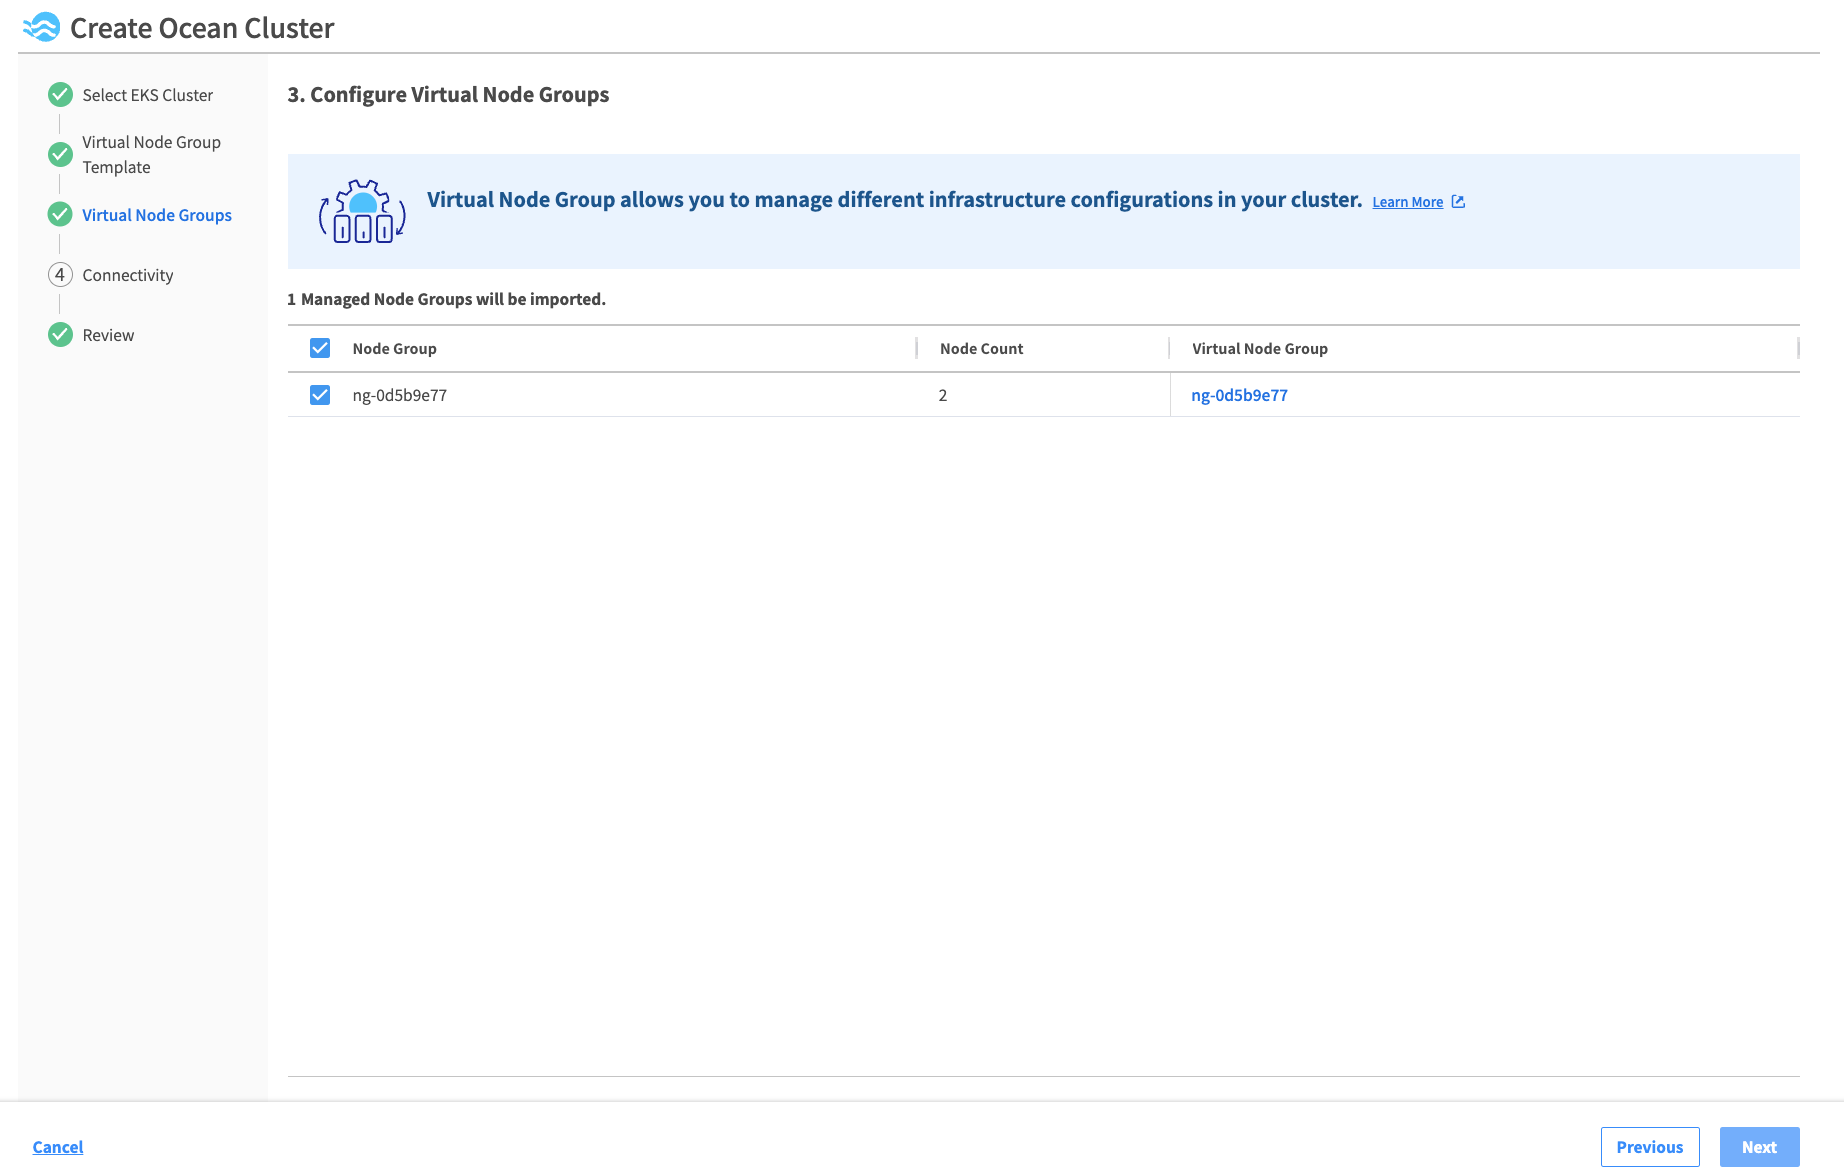
Task: Click the Virtual Node Group column header
Action: pyautogui.click(x=1260, y=348)
